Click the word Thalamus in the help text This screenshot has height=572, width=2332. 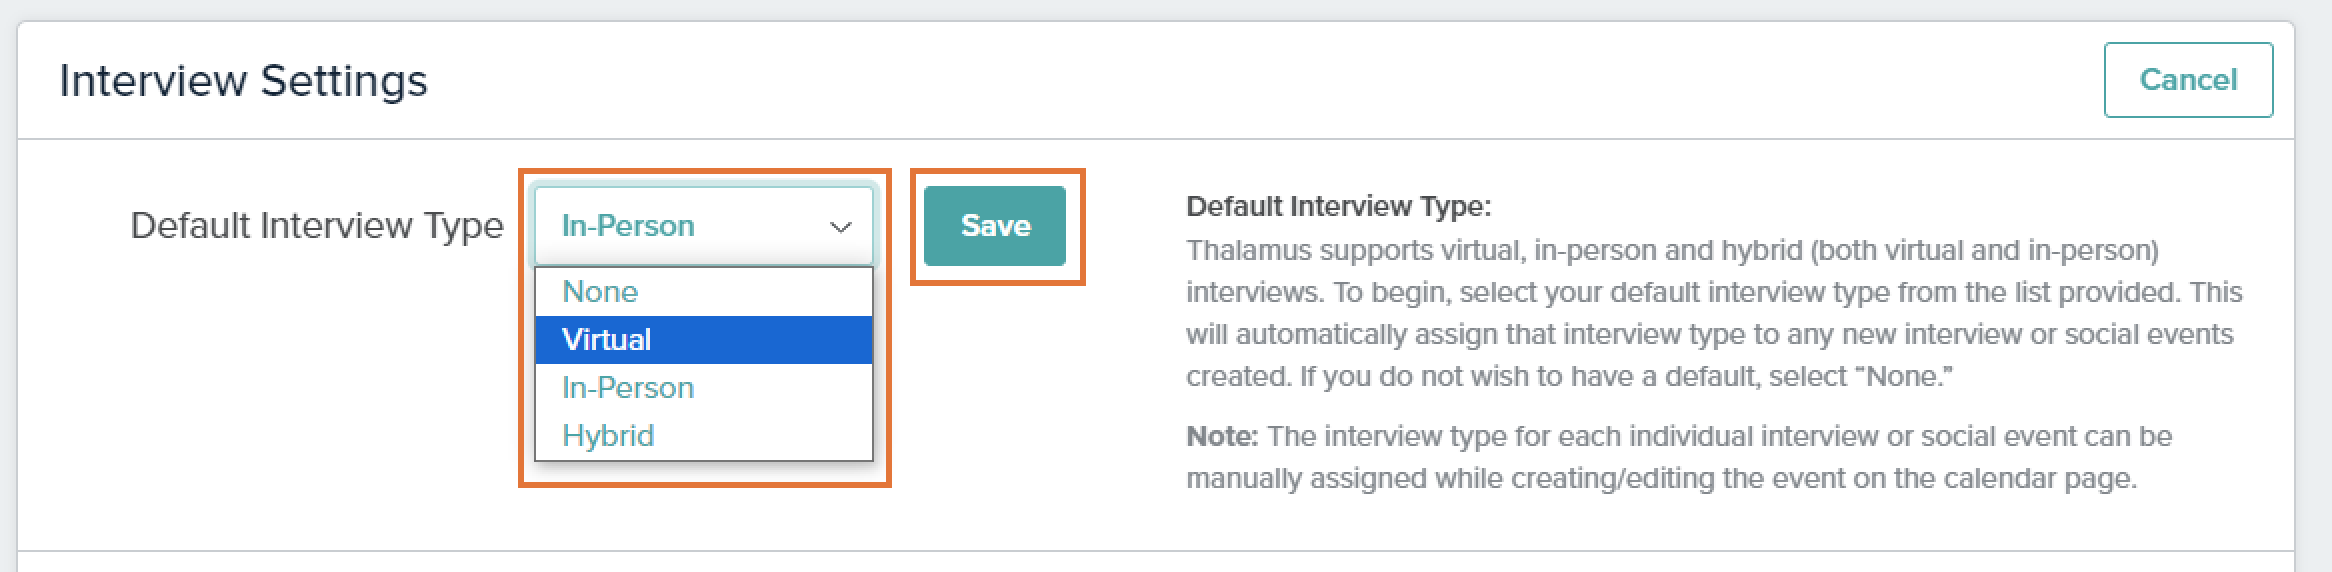(1248, 250)
